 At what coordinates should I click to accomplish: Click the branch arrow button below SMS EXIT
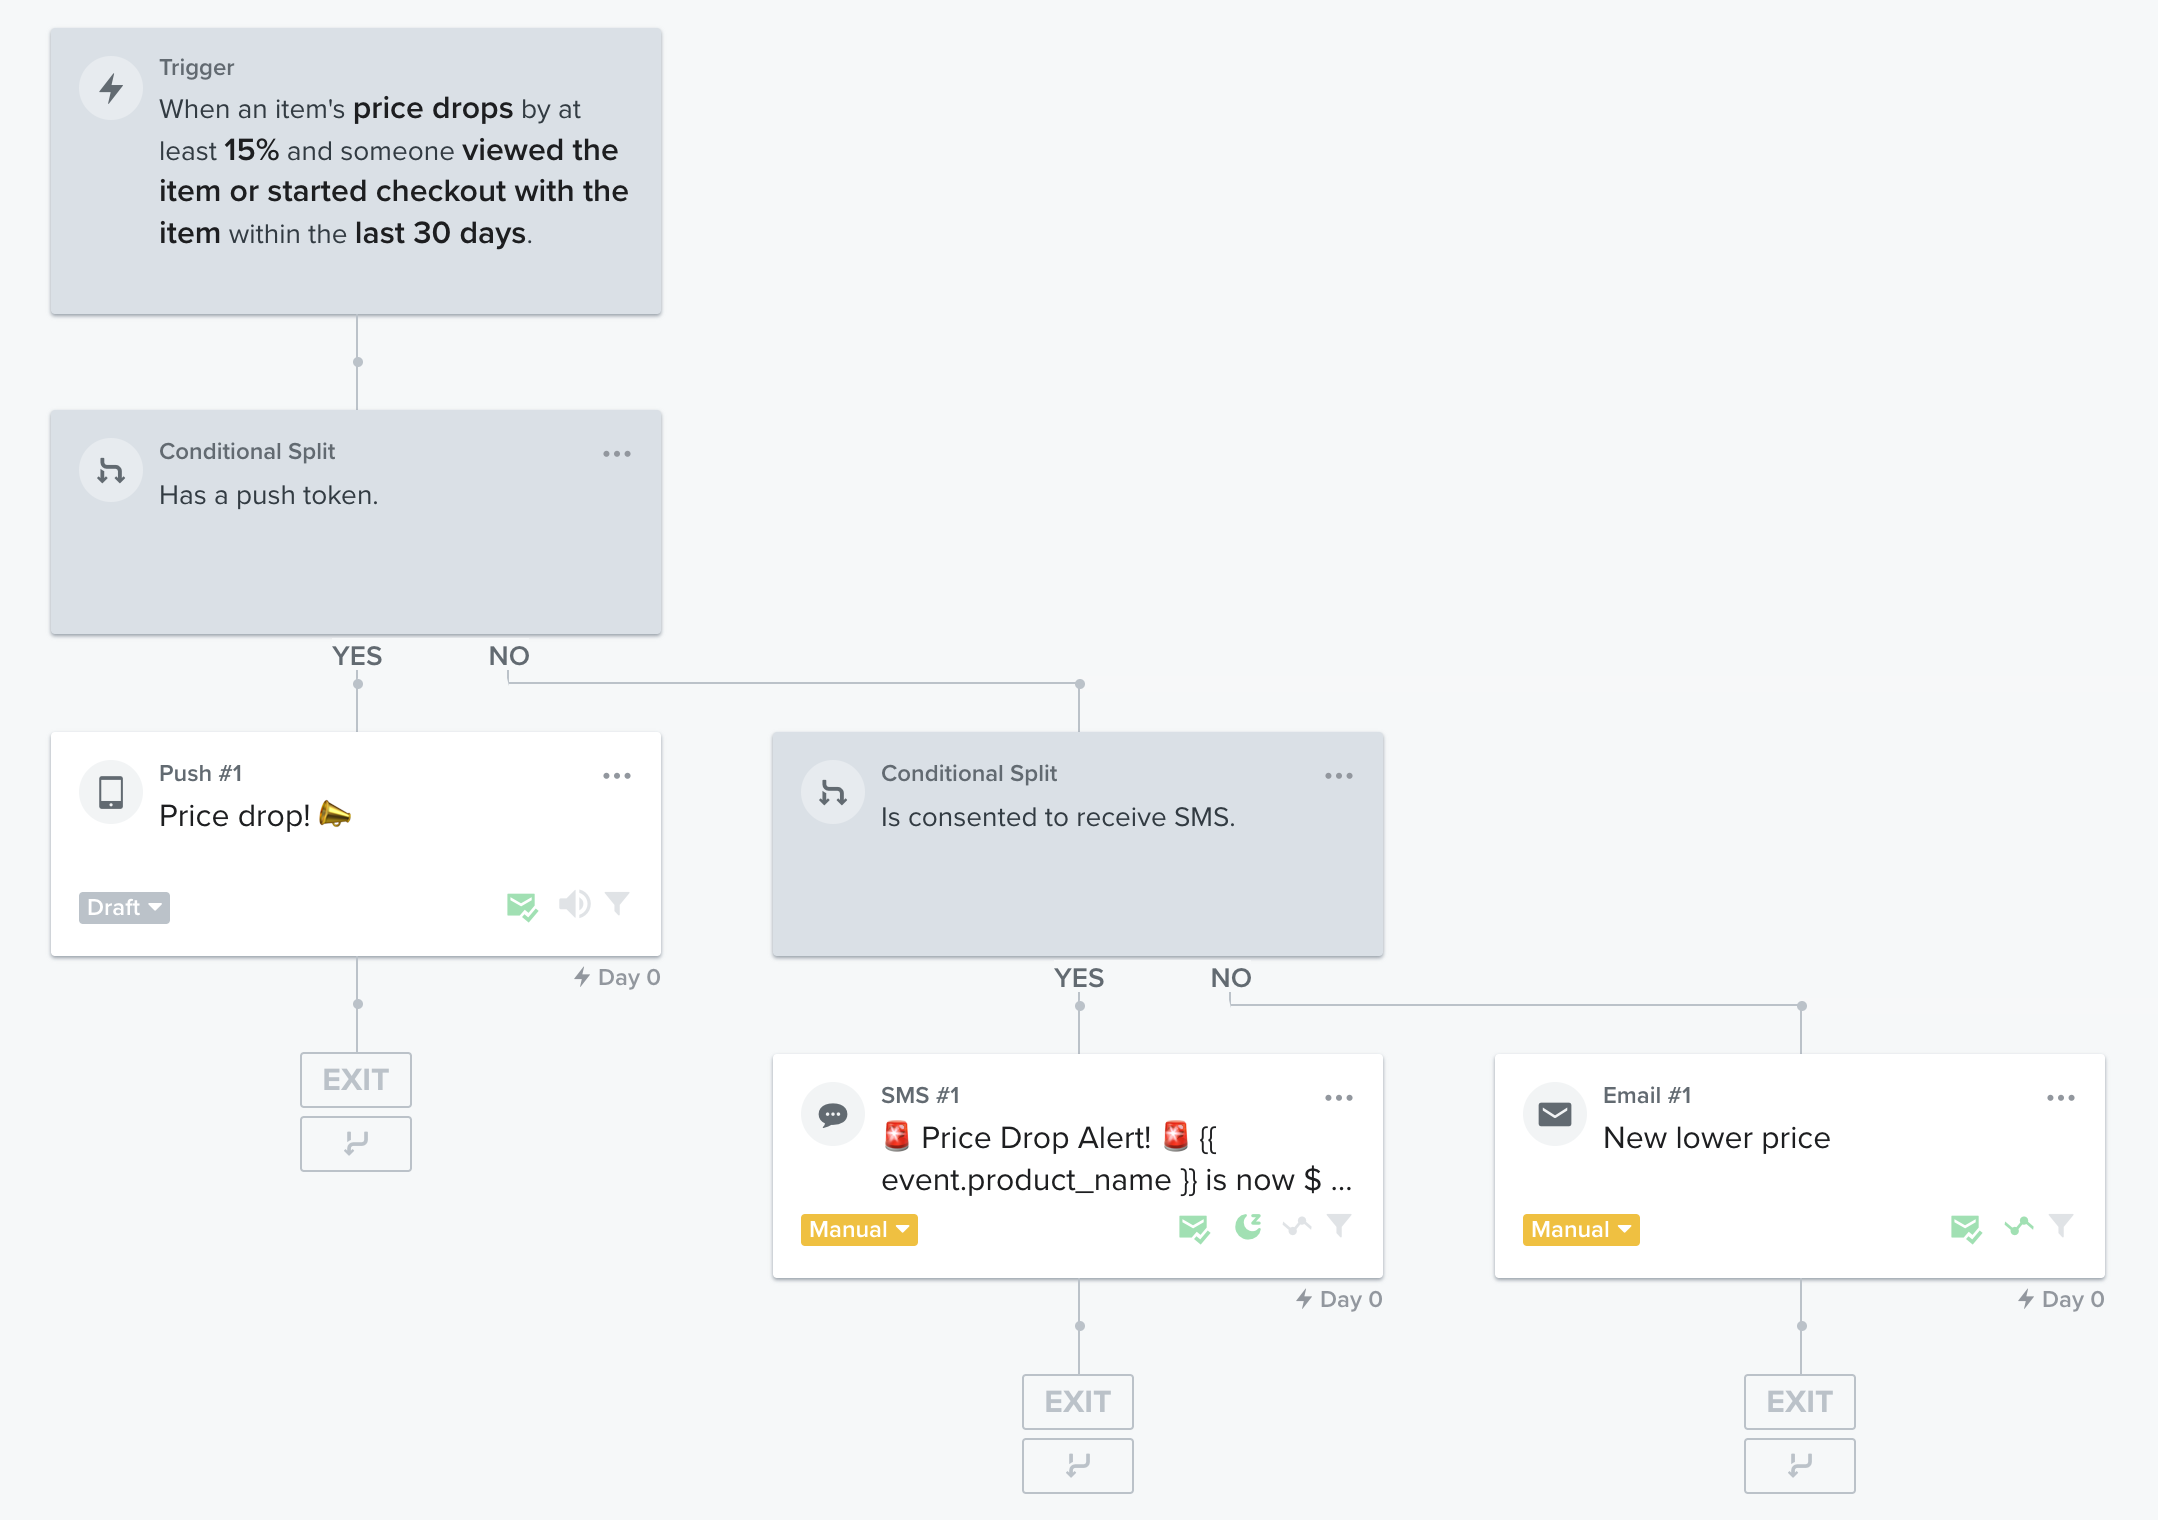(x=1078, y=1466)
